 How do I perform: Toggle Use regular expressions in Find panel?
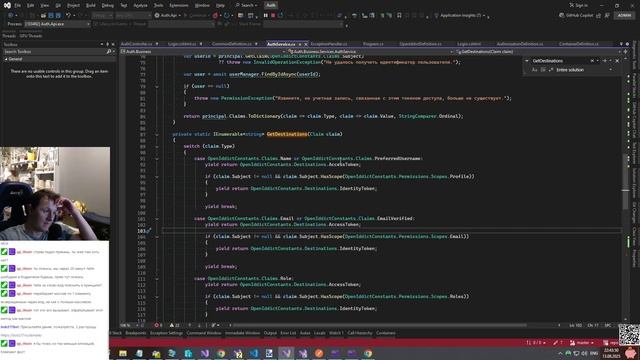click(x=551, y=70)
